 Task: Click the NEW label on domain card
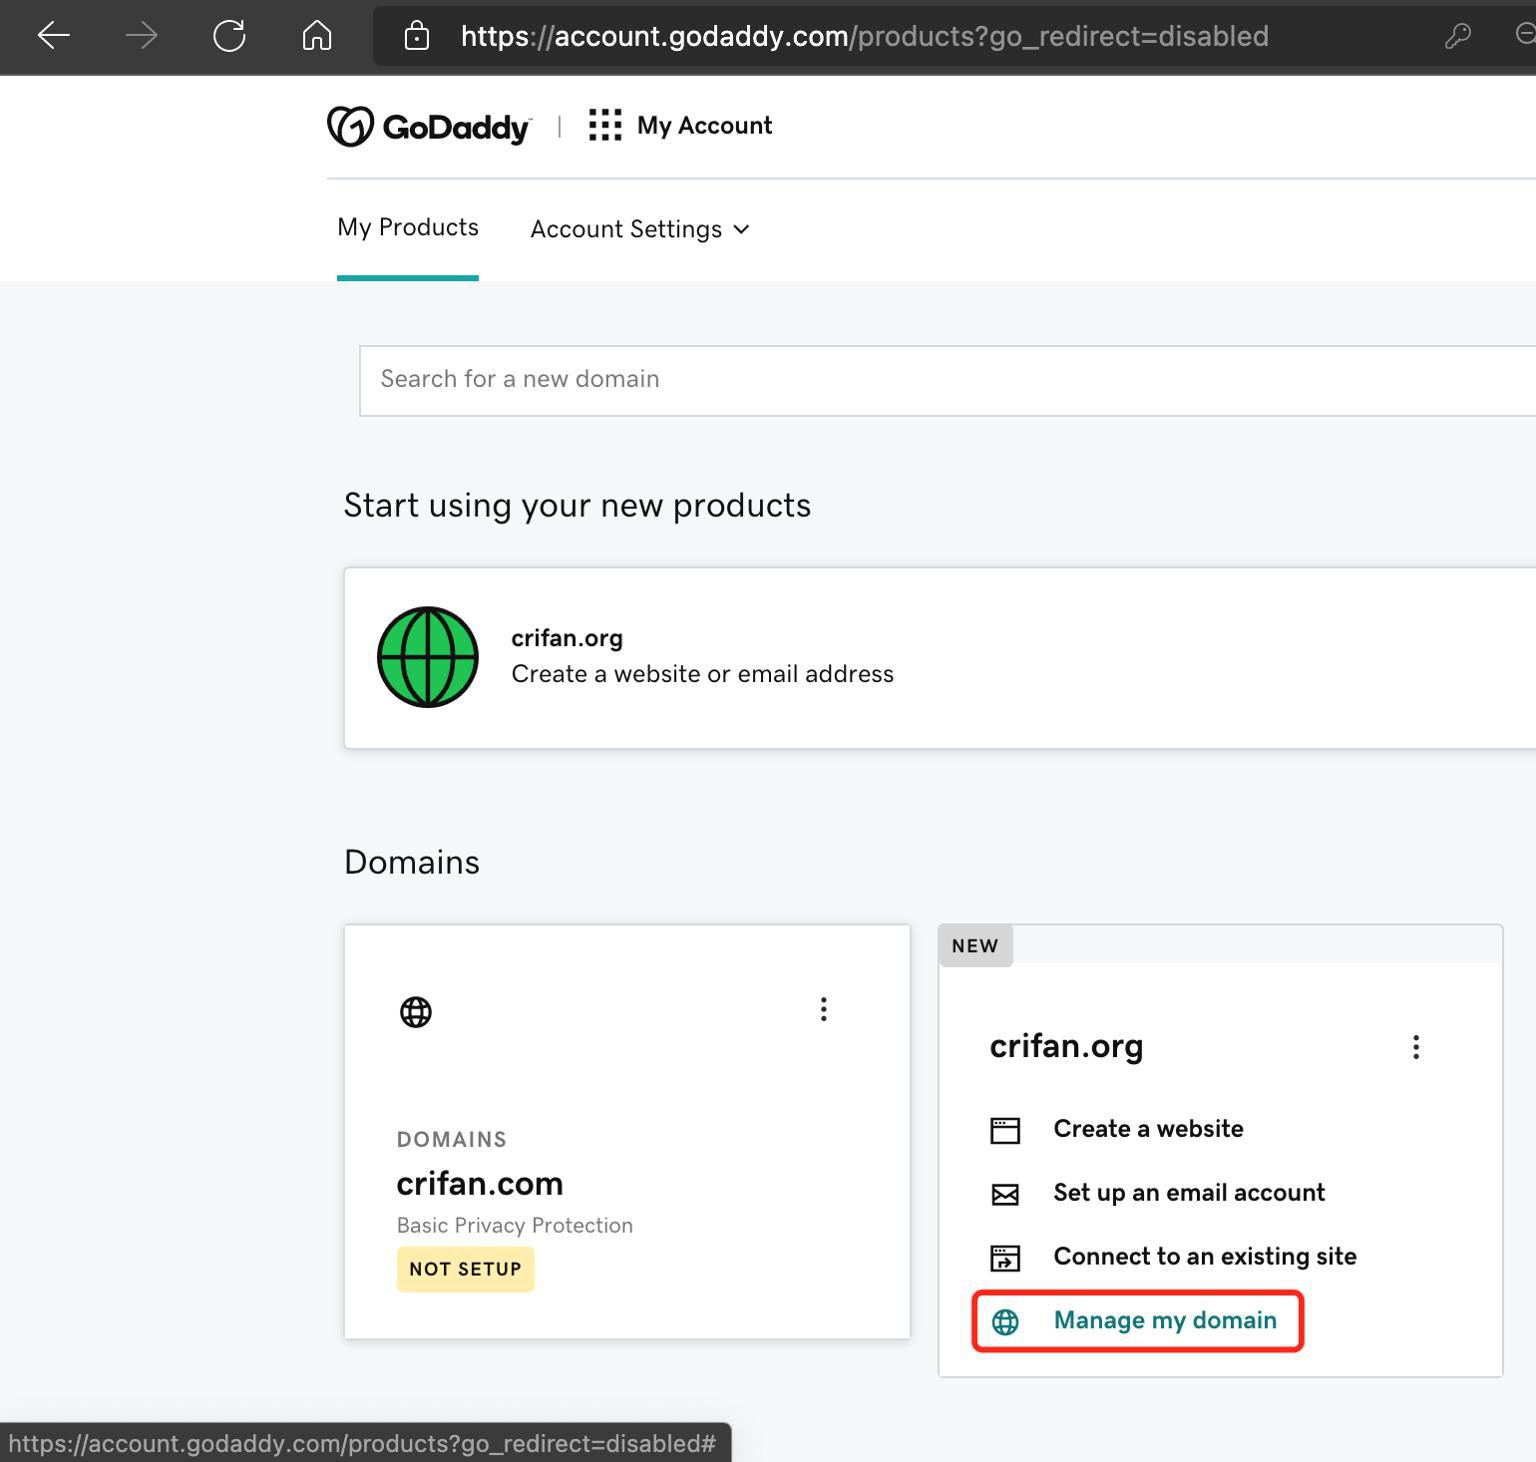coord(975,946)
